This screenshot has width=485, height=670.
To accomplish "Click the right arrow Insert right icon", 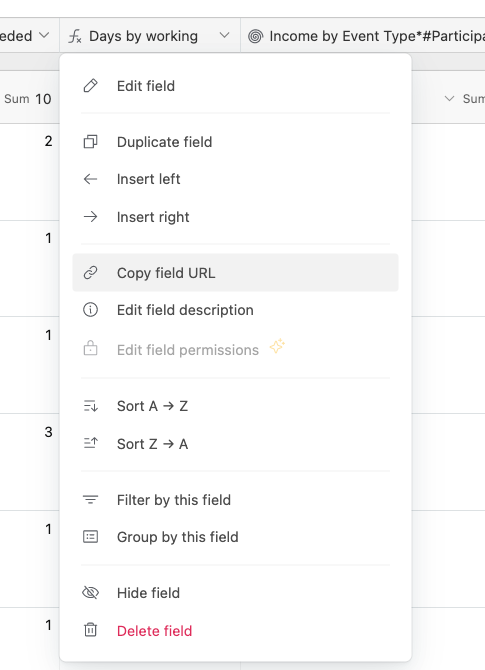I will (90, 217).
